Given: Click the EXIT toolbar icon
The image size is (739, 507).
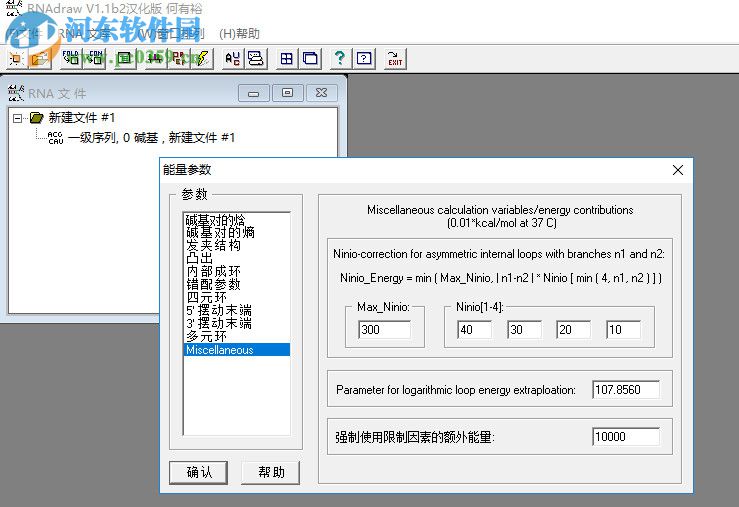Looking at the screenshot, I should (x=395, y=58).
